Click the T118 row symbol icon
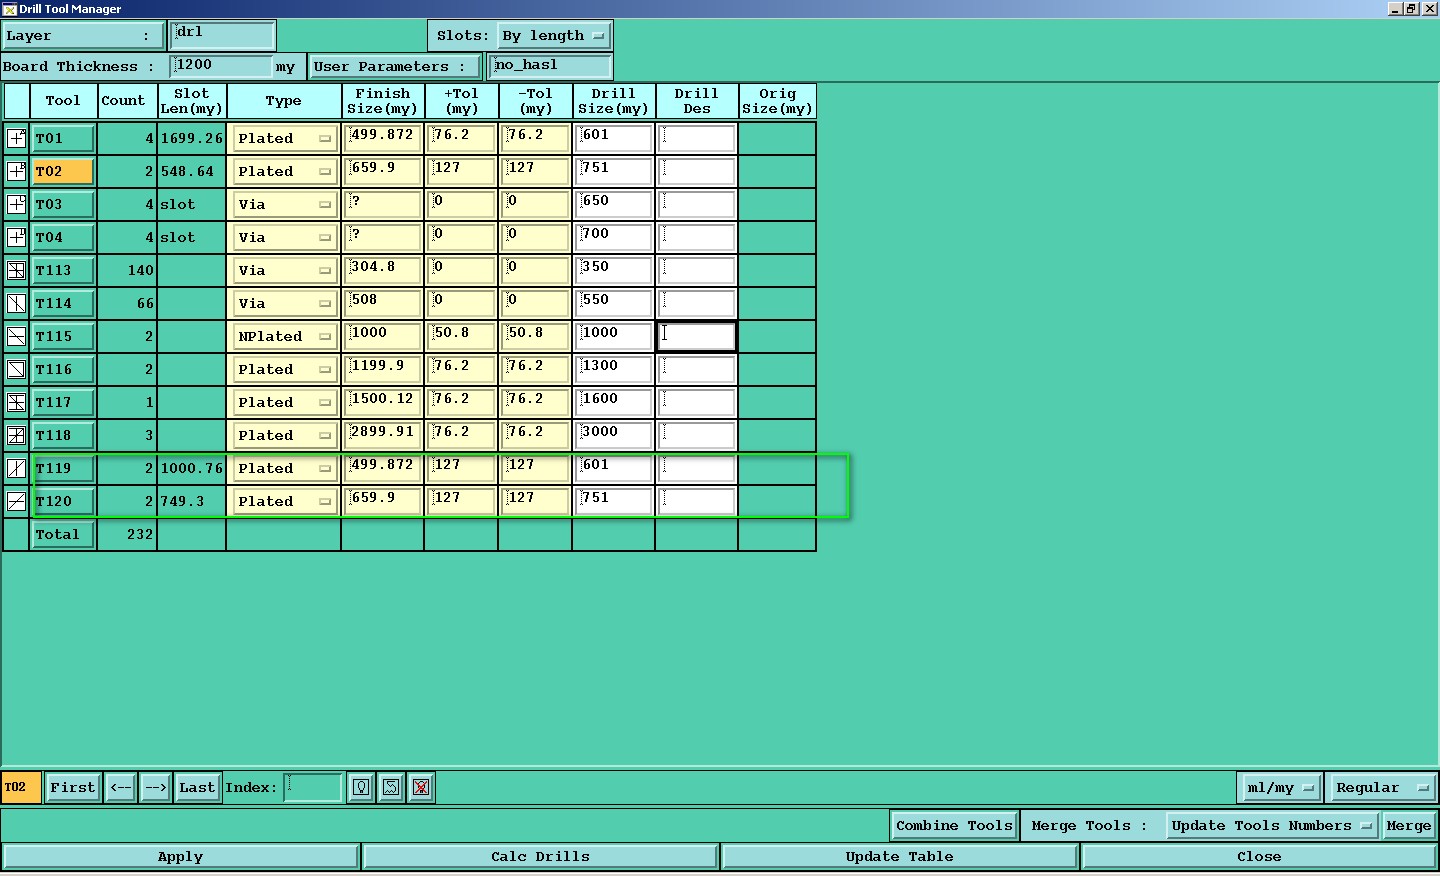This screenshot has width=1440, height=876. [x=16, y=435]
